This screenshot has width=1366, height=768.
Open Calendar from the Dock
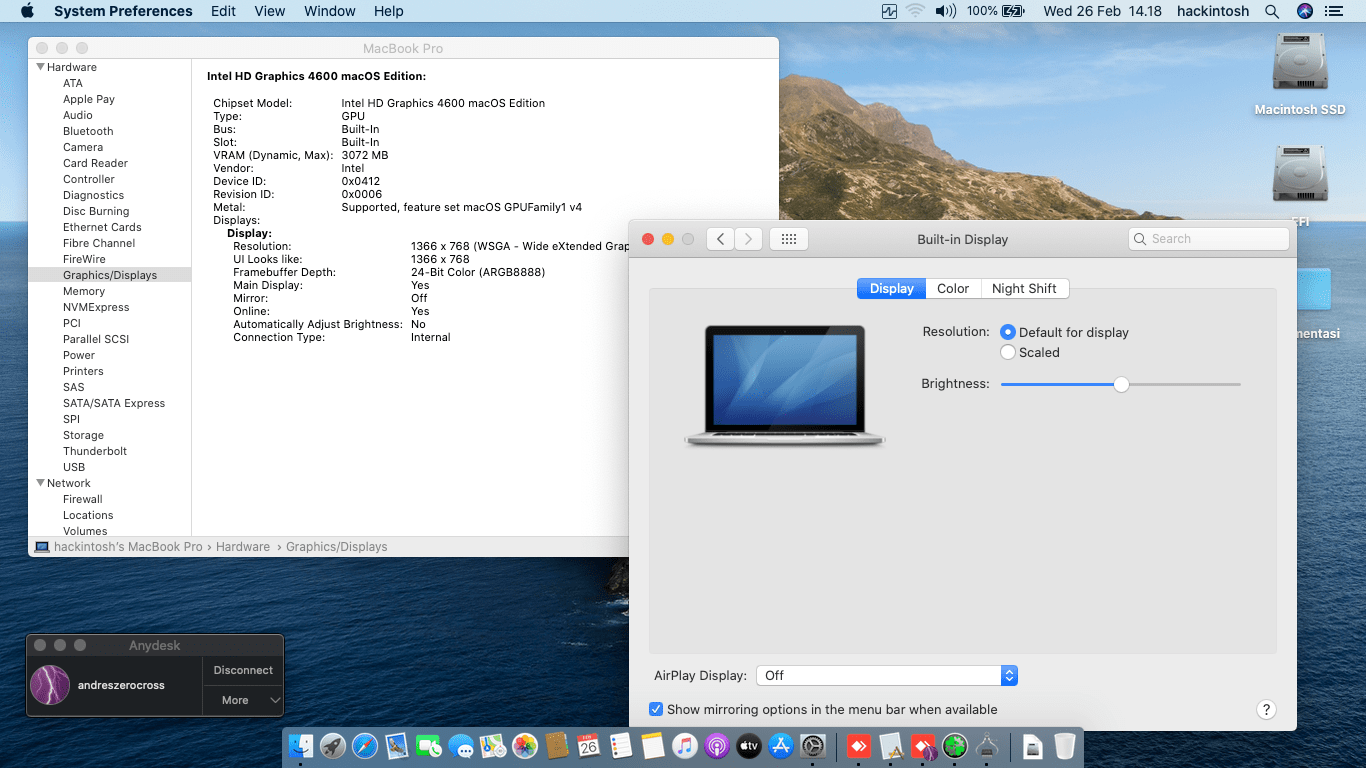[589, 746]
